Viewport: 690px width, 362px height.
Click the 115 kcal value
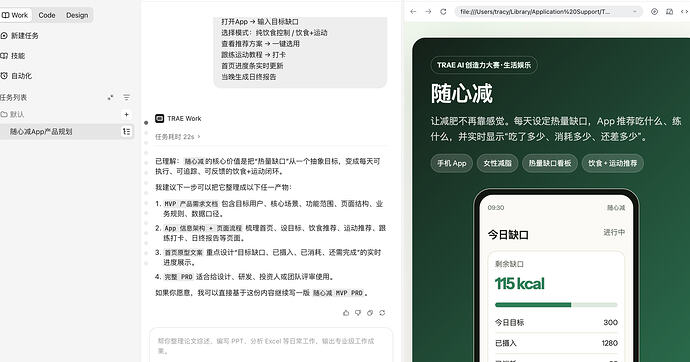[x=520, y=284]
